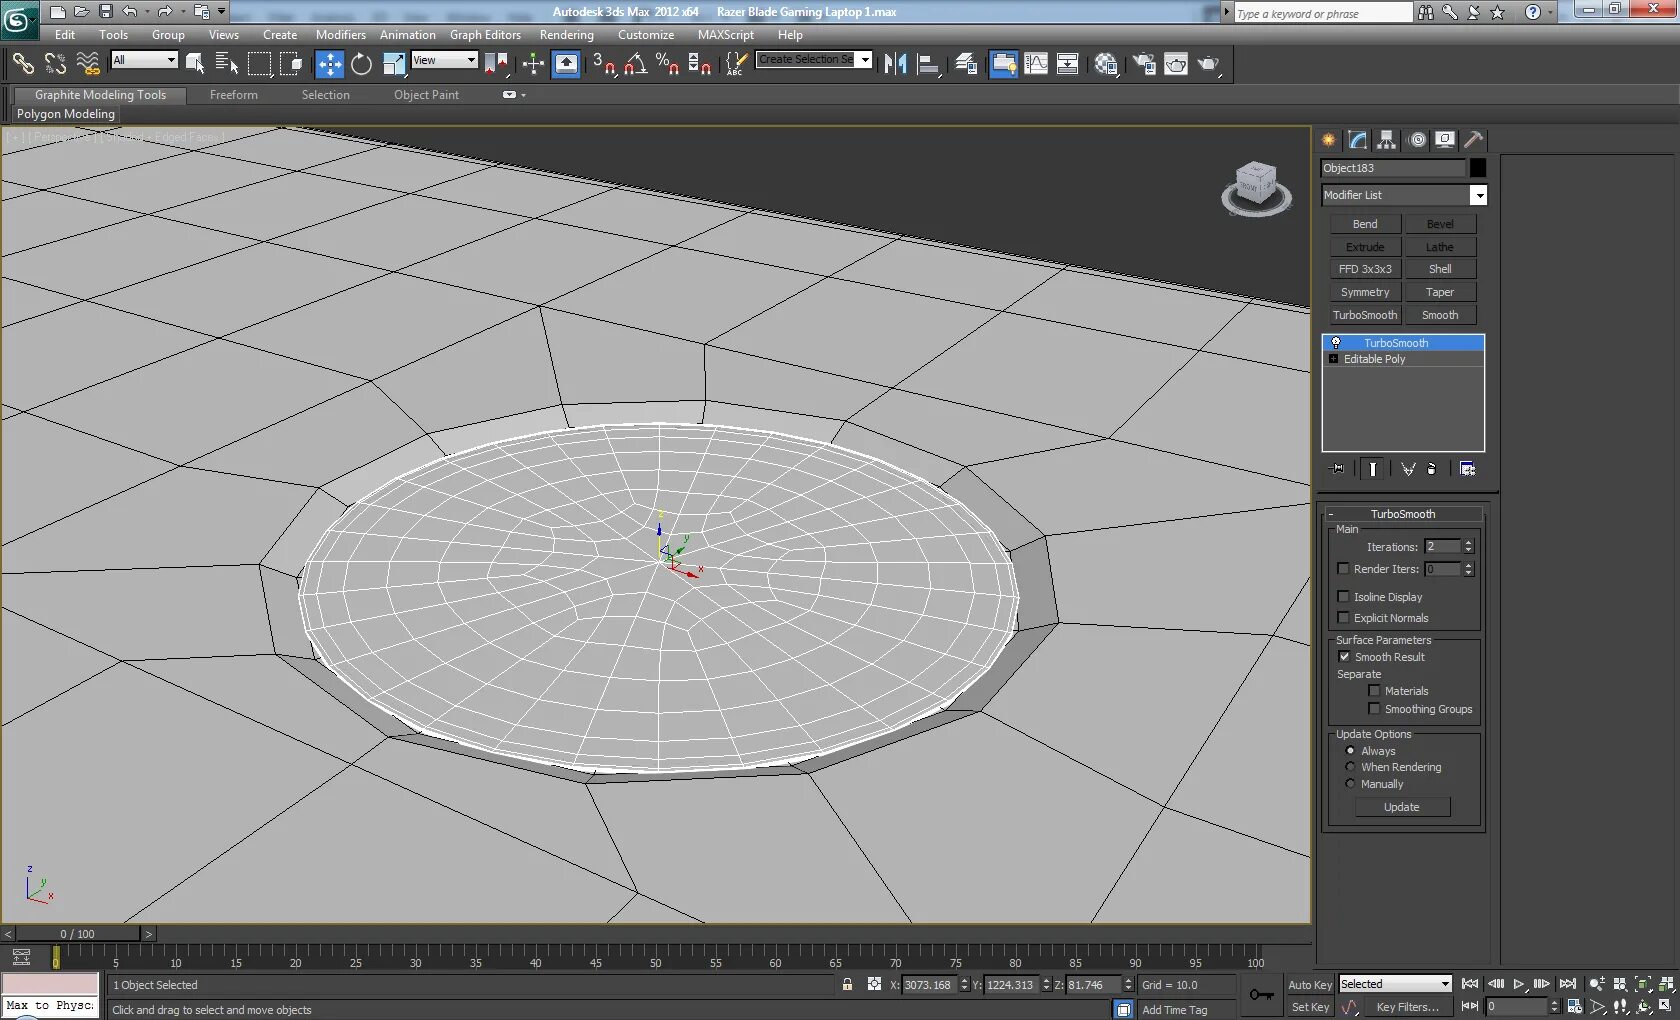Switch to the Hierarchy panel
Screen dimensions: 1680x1020
click(x=1386, y=140)
